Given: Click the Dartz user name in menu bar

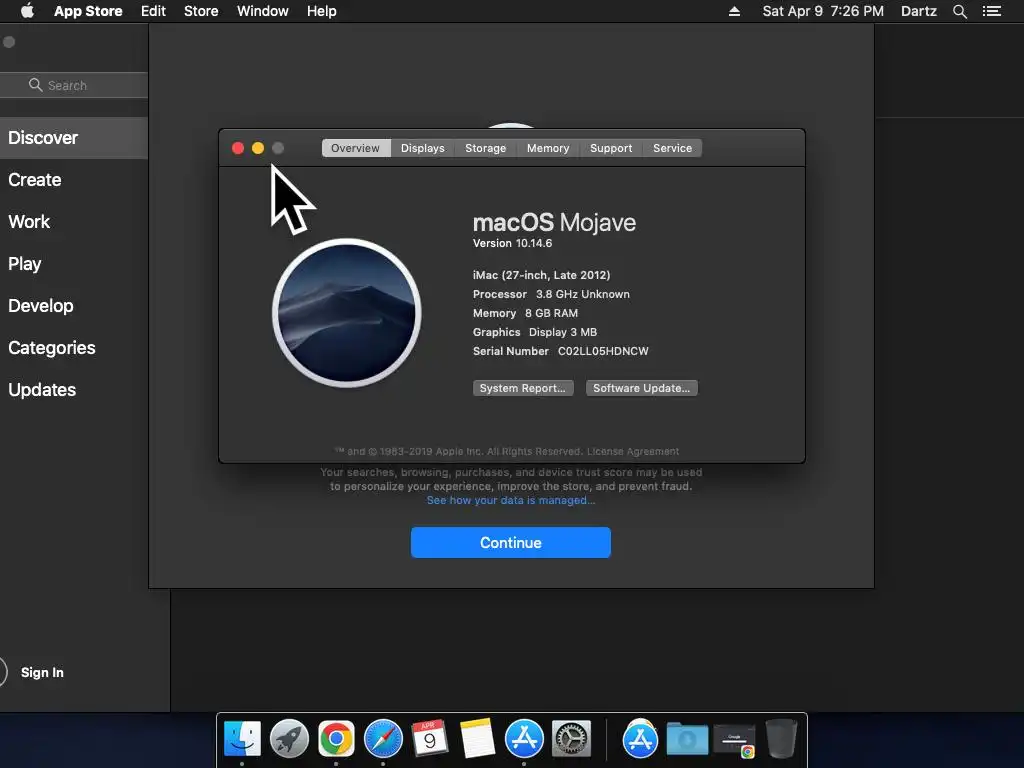Looking at the screenshot, I should (x=919, y=11).
